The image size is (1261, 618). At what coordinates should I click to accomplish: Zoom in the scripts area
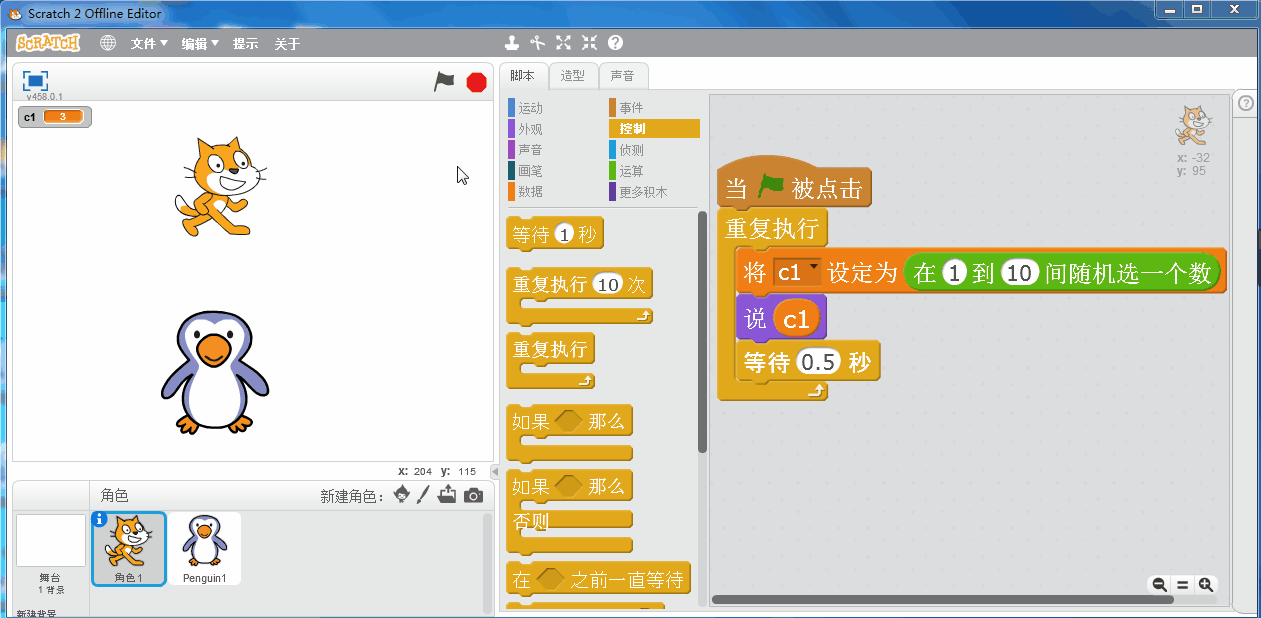click(x=1205, y=584)
